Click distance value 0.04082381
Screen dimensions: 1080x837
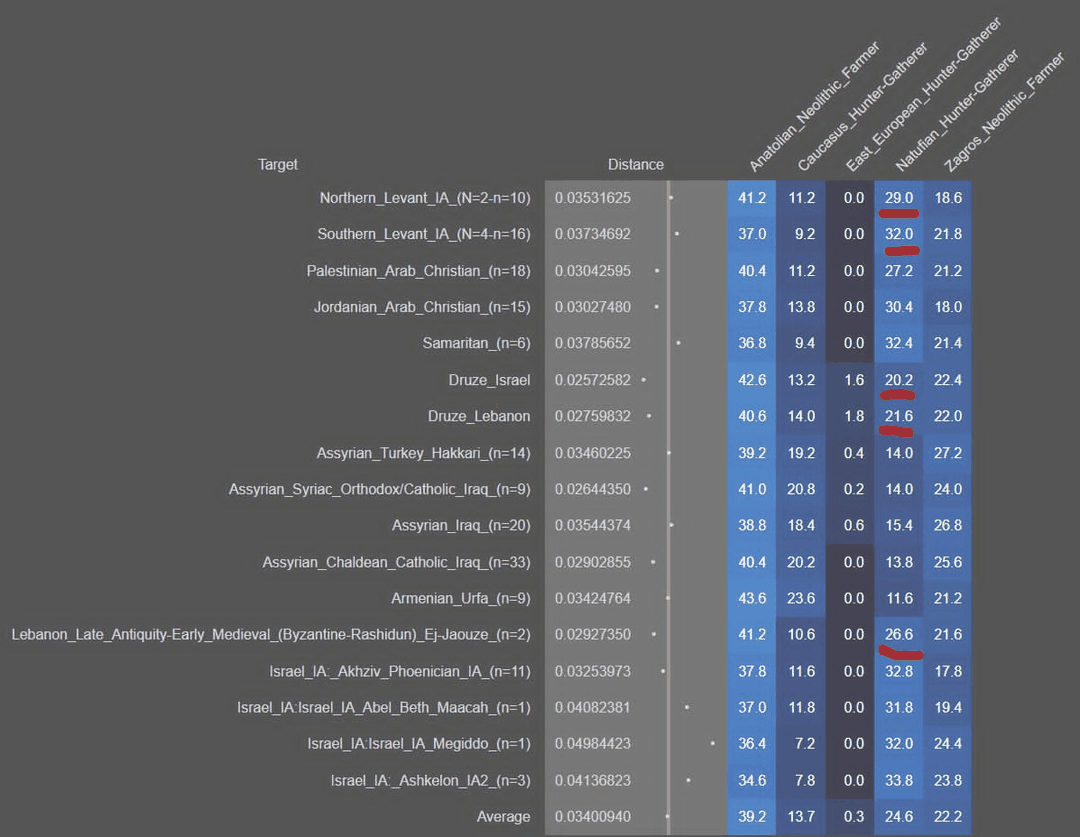[592, 707]
